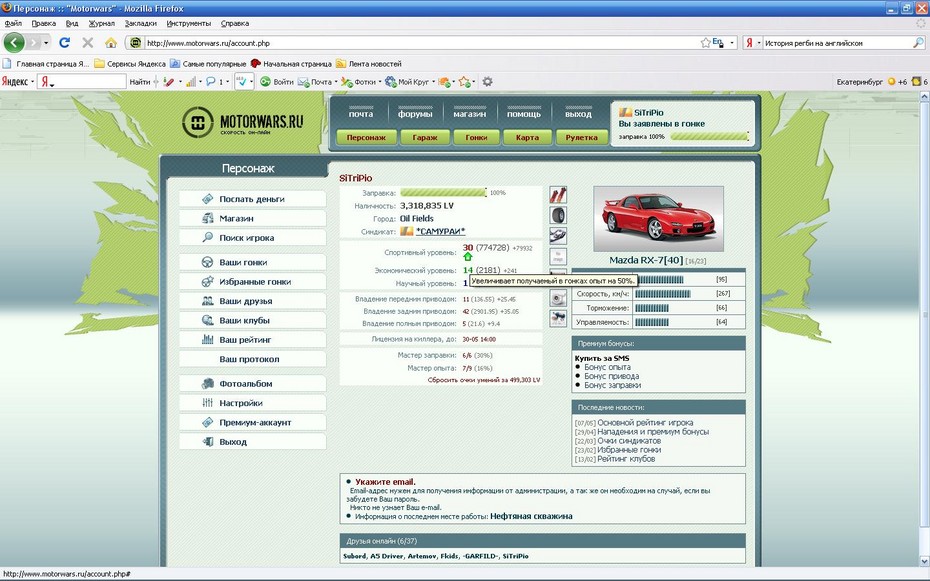Click the stop loading X icon
The width and height of the screenshot is (930, 581).
click(88, 43)
